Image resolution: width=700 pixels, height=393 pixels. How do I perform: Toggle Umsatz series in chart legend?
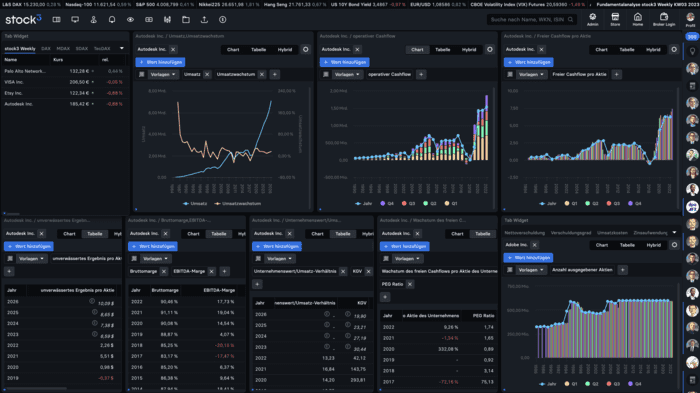[195, 204]
